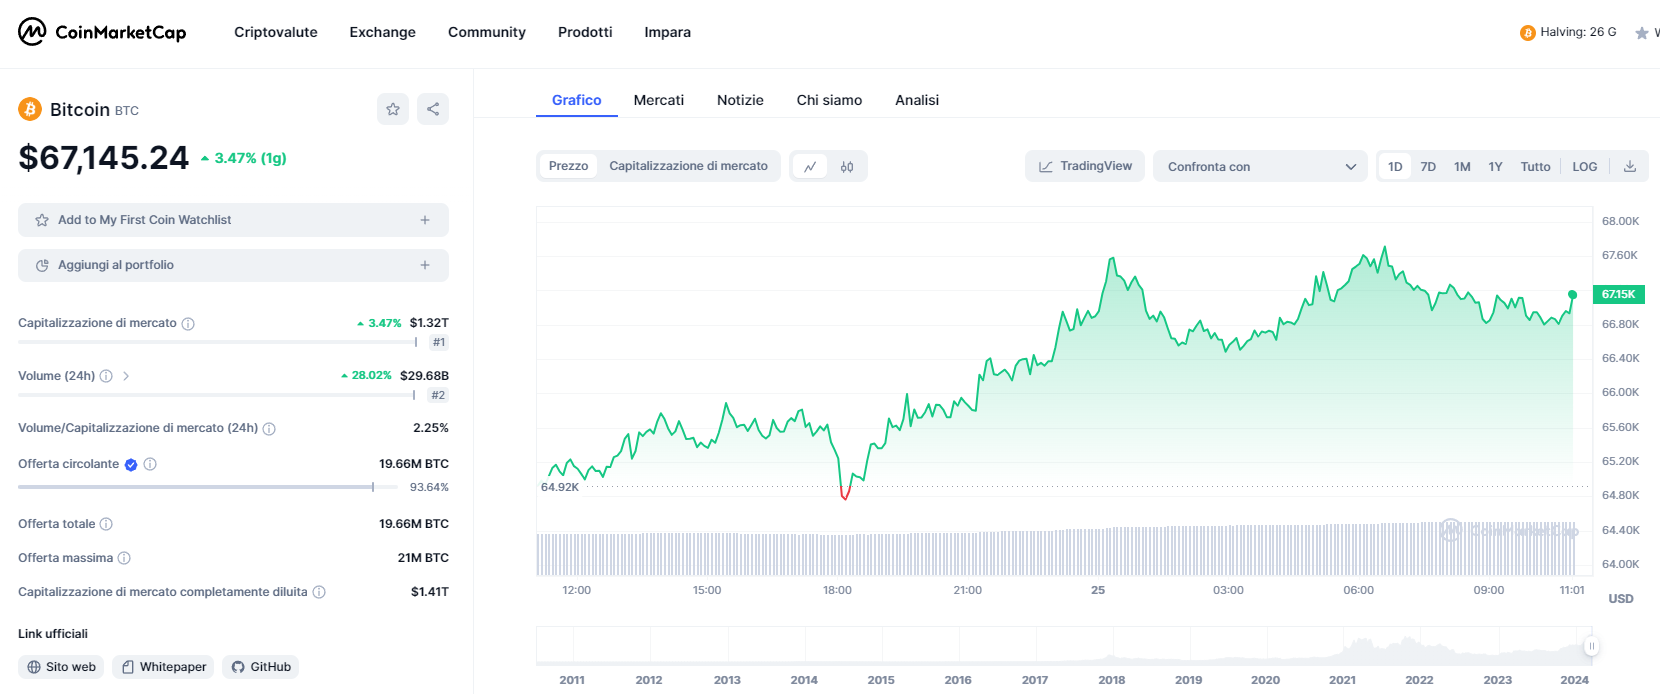Select the line chart view icon
This screenshot has height=694, width=1660.
pyautogui.click(x=810, y=167)
